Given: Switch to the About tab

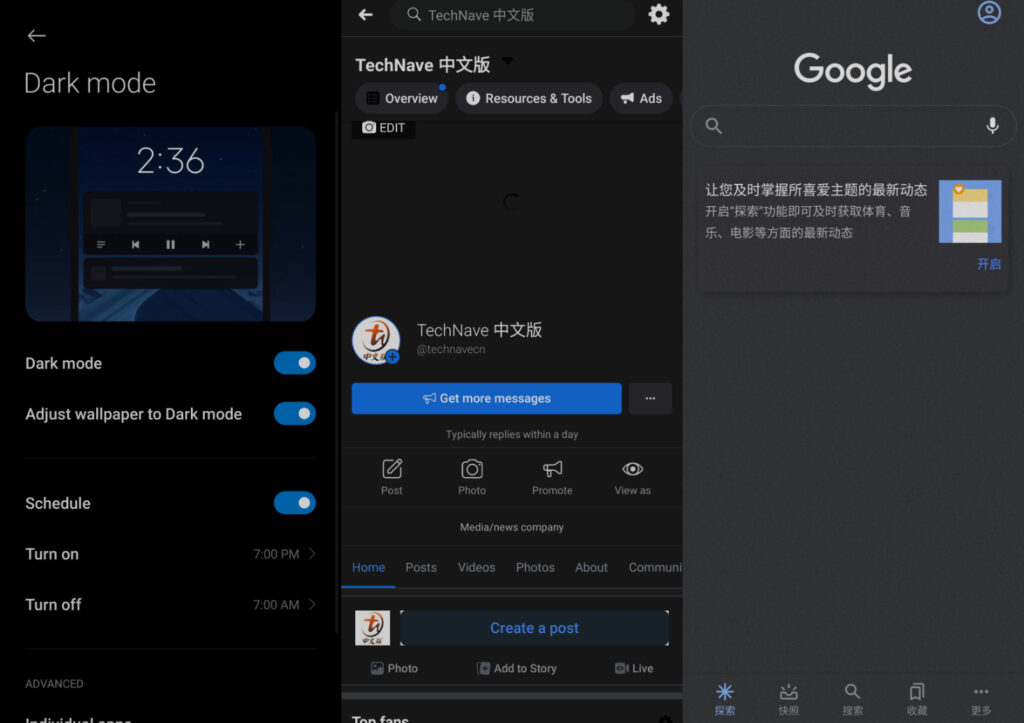Looking at the screenshot, I should coord(591,568).
